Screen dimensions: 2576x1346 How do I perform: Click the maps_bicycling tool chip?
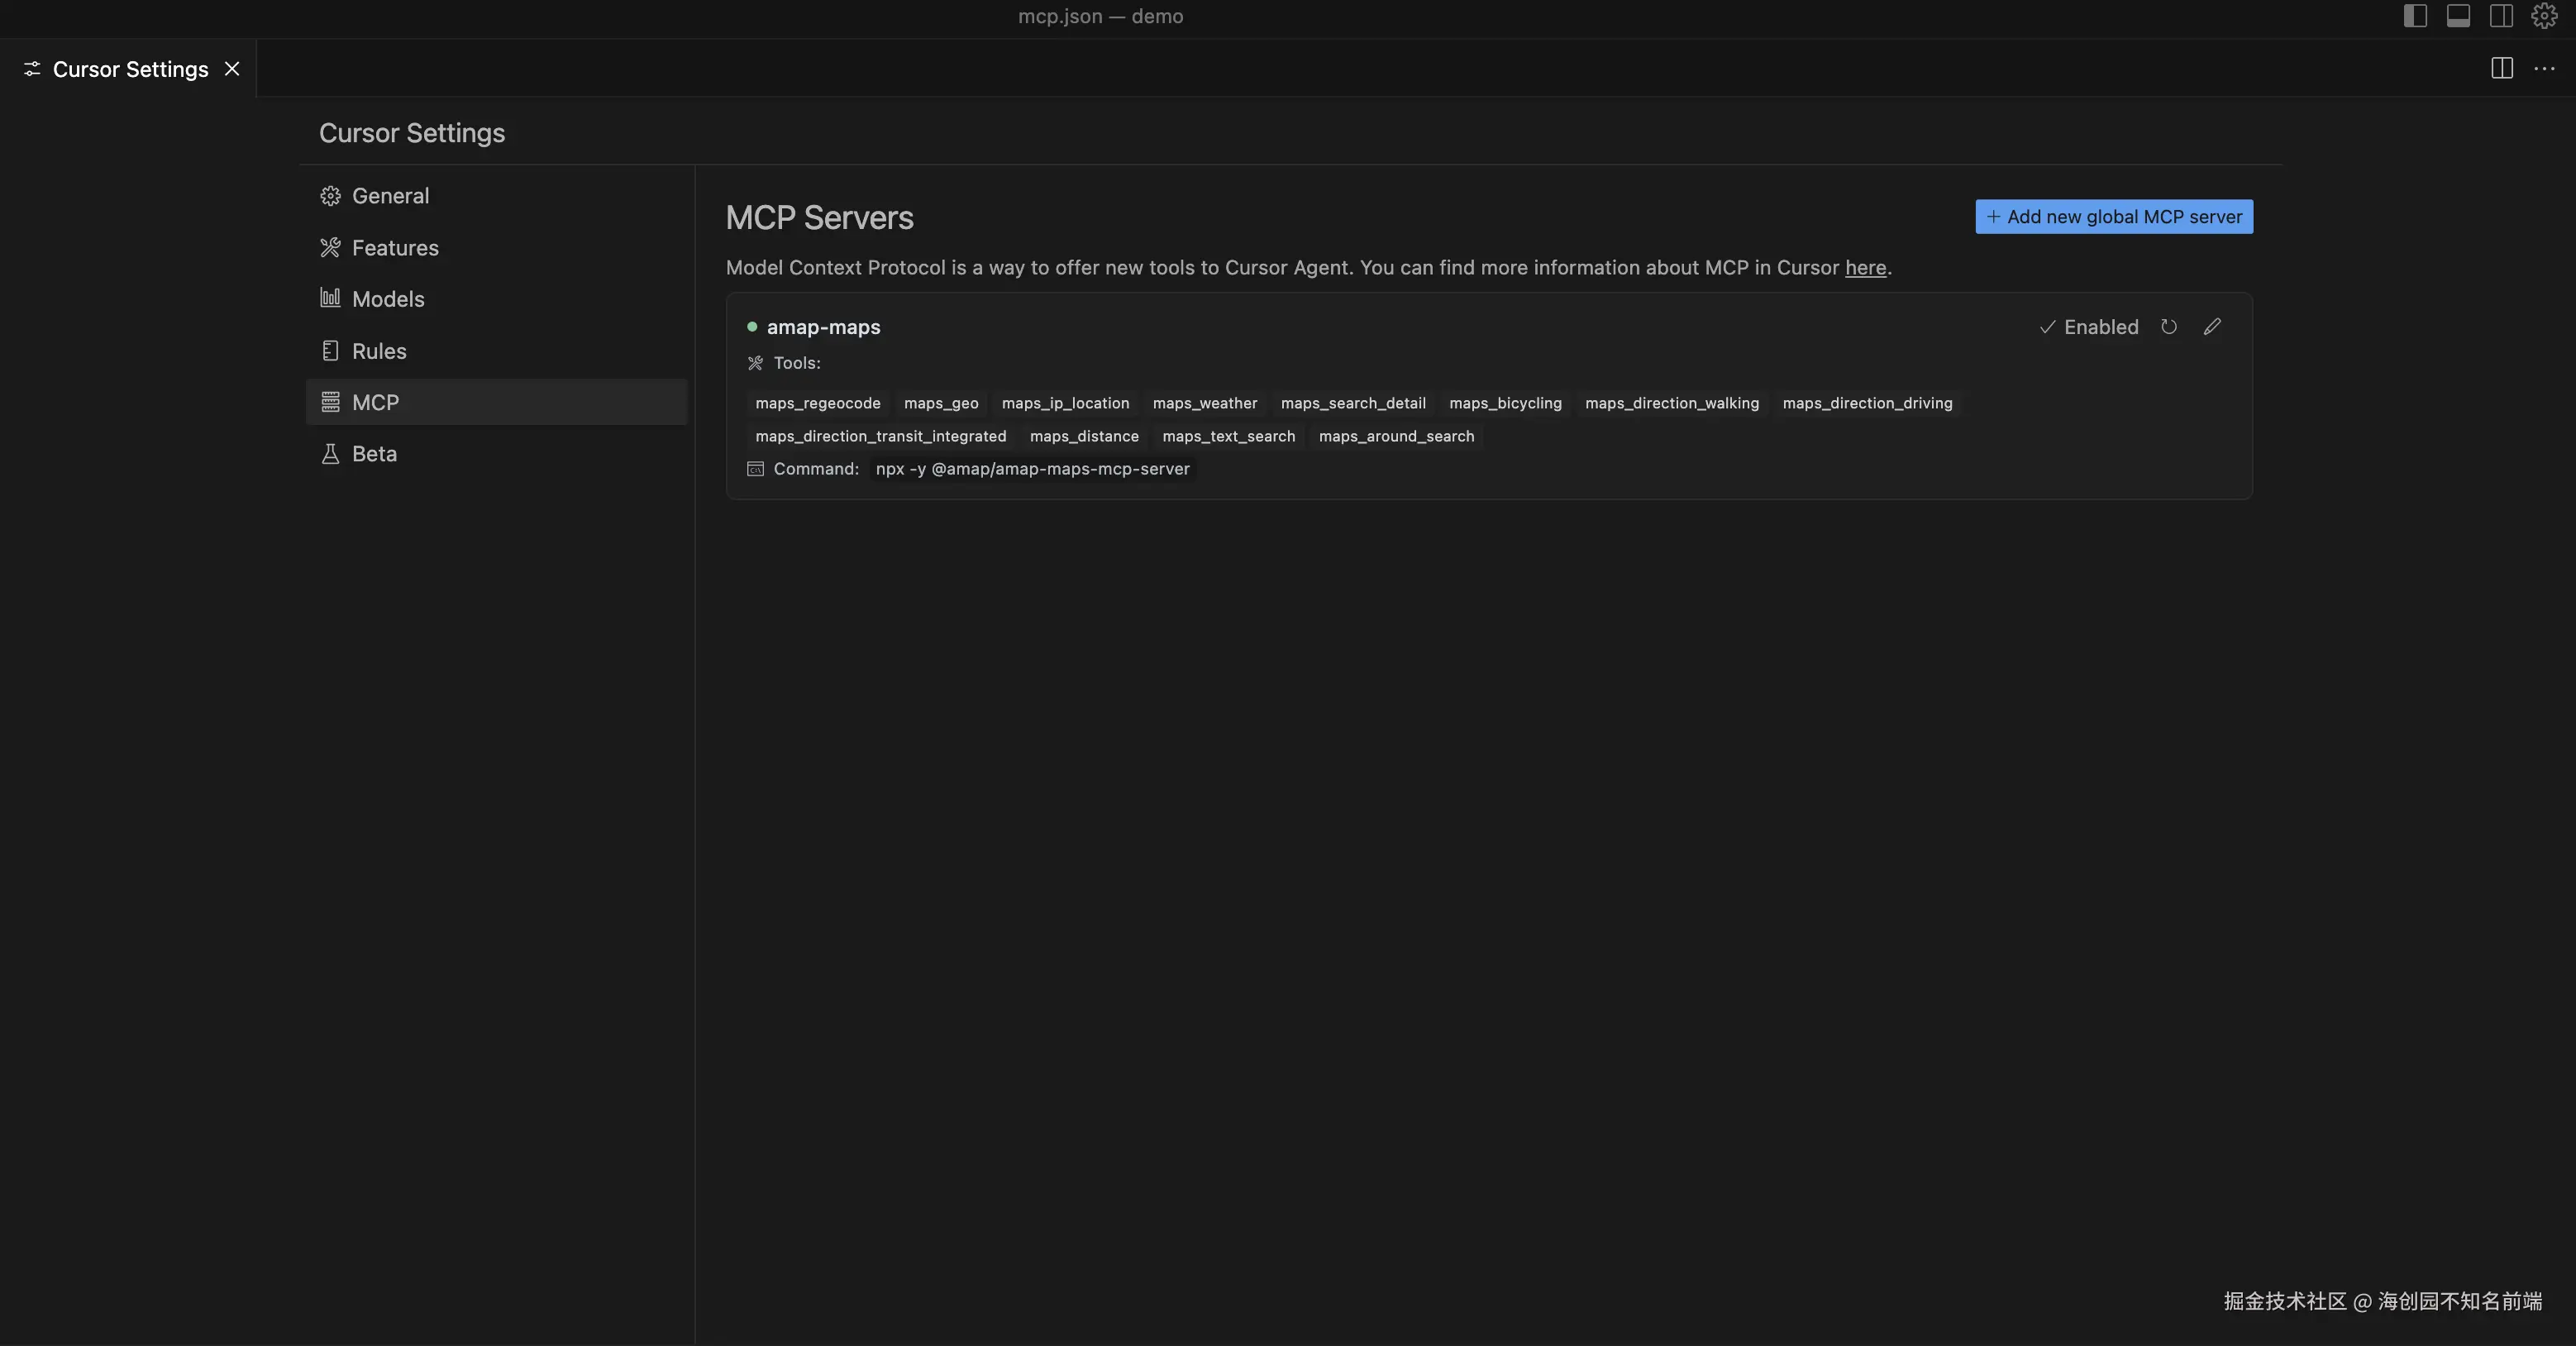(1505, 403)
